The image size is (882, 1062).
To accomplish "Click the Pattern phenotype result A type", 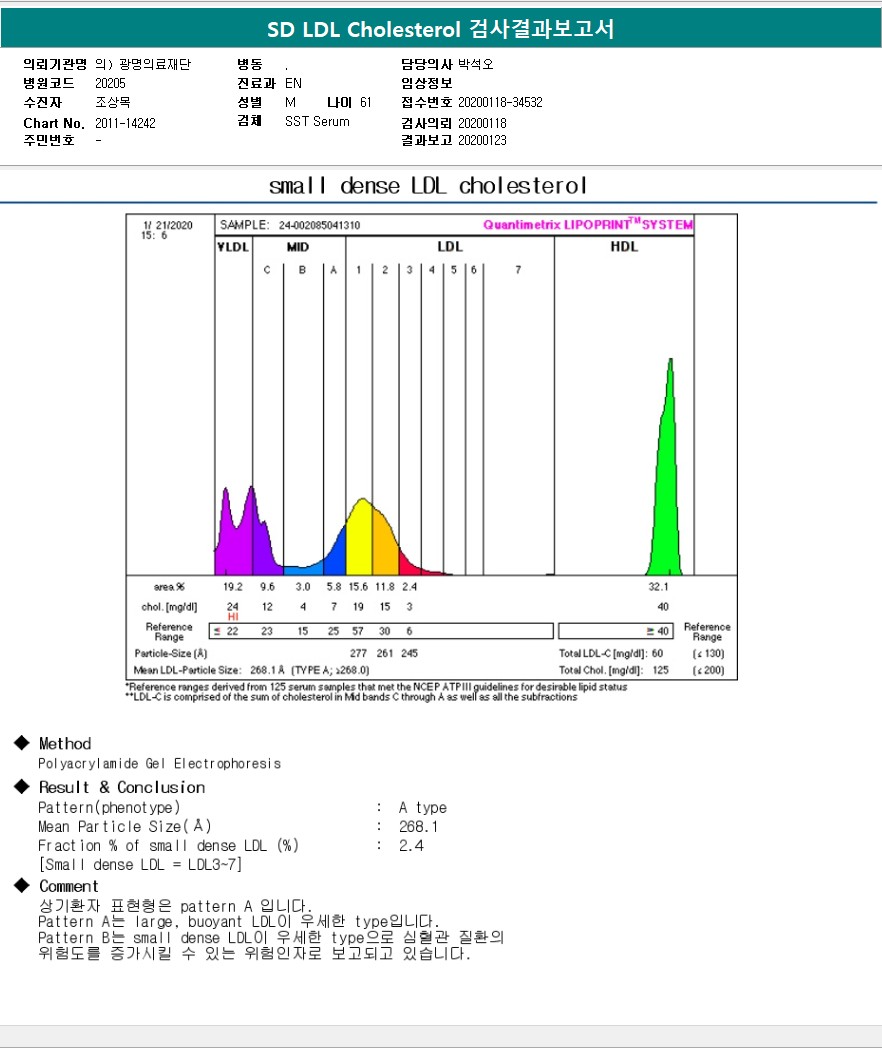I will point(423,807).
